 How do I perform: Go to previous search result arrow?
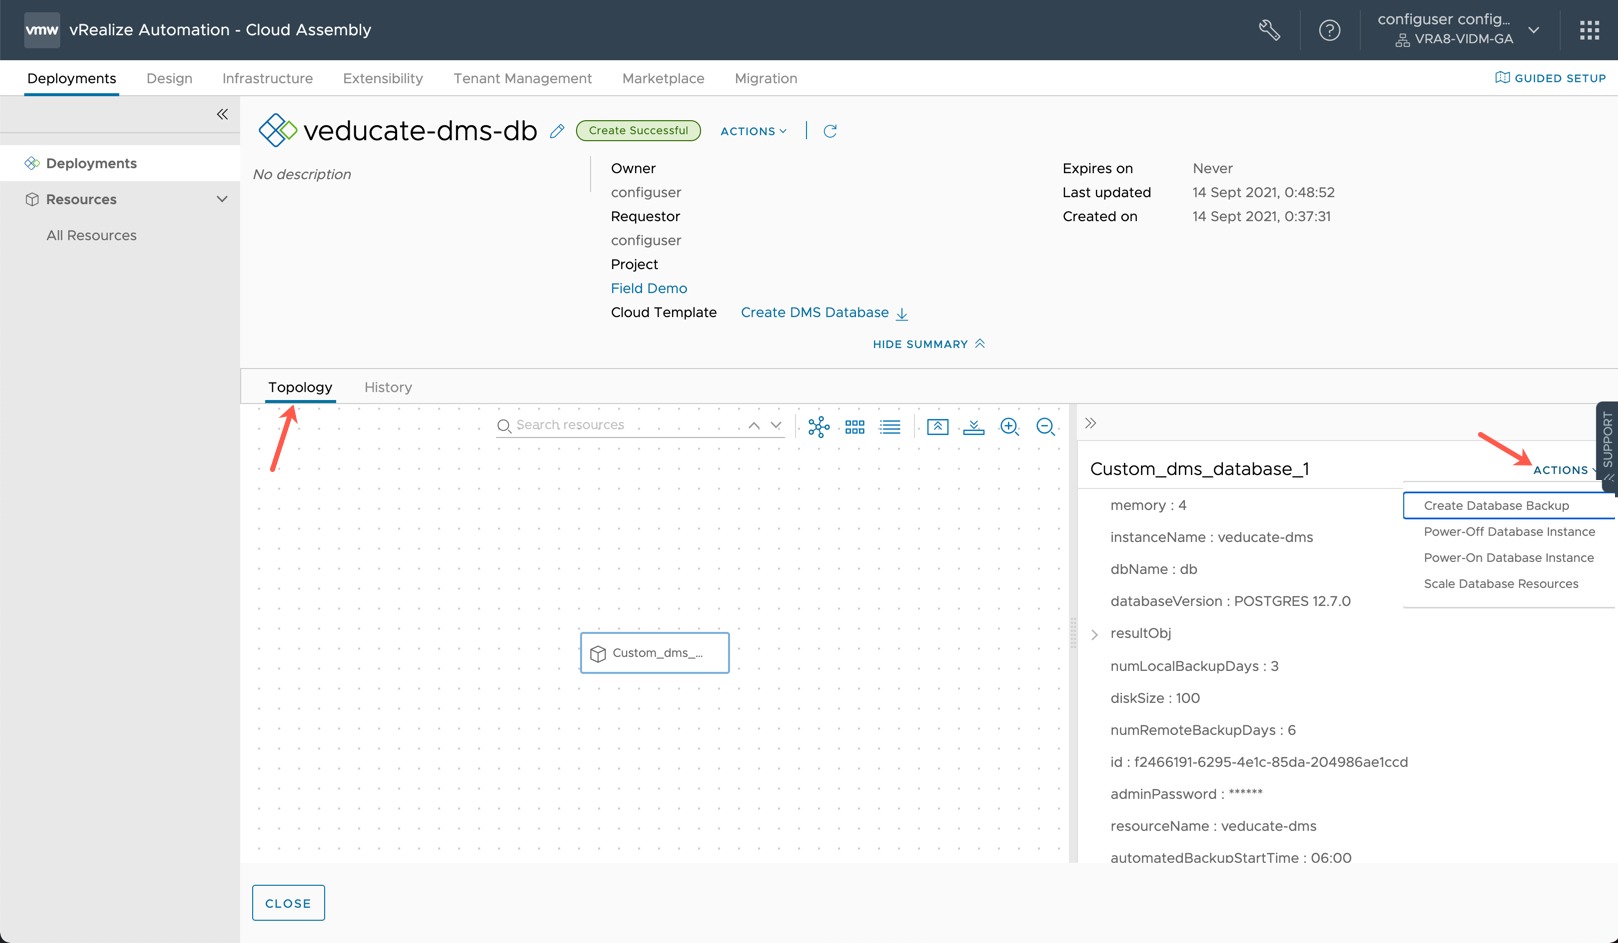coord(754,425)
